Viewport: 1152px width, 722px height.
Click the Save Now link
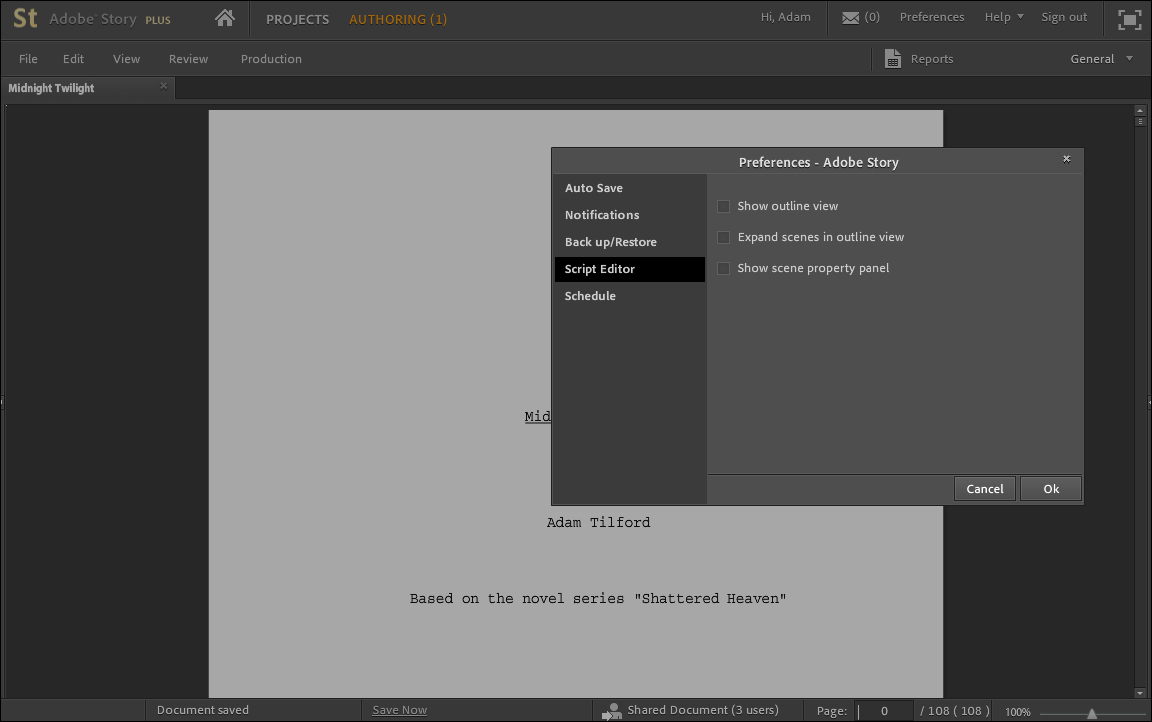(x=399, y=710)
